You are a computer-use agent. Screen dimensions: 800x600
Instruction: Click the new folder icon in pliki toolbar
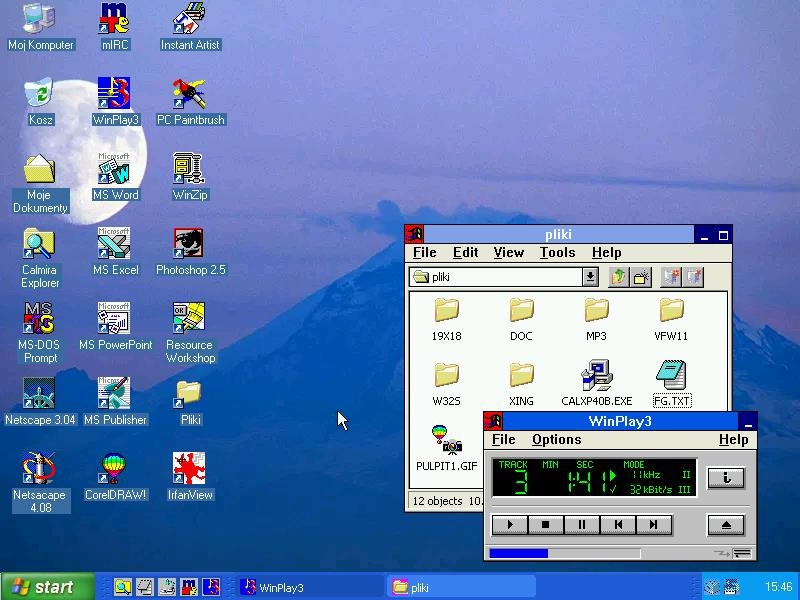pos(642,277)
